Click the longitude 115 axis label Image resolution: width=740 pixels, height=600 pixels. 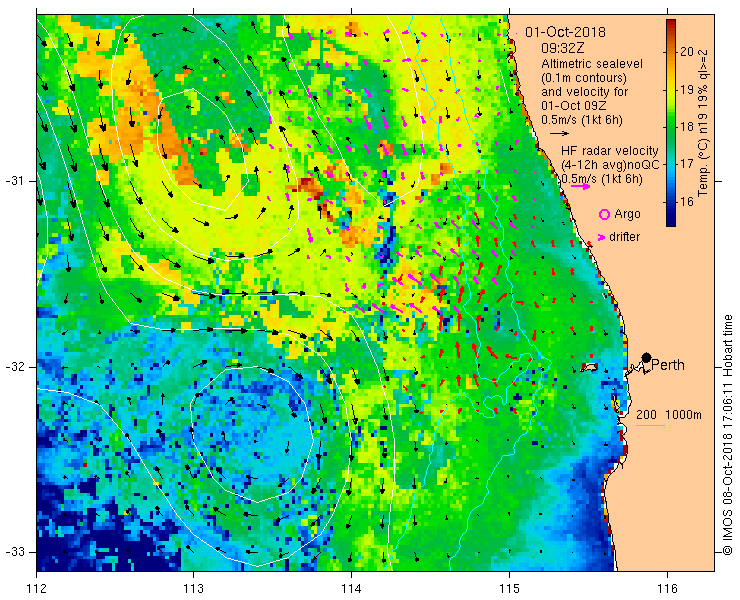click(509, 589)
